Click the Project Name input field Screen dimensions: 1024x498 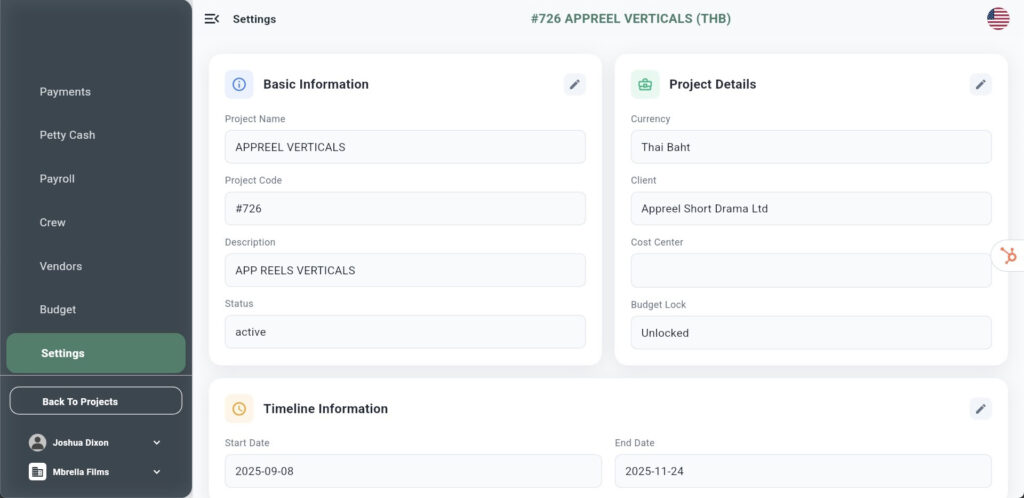[x=405, y=147]
